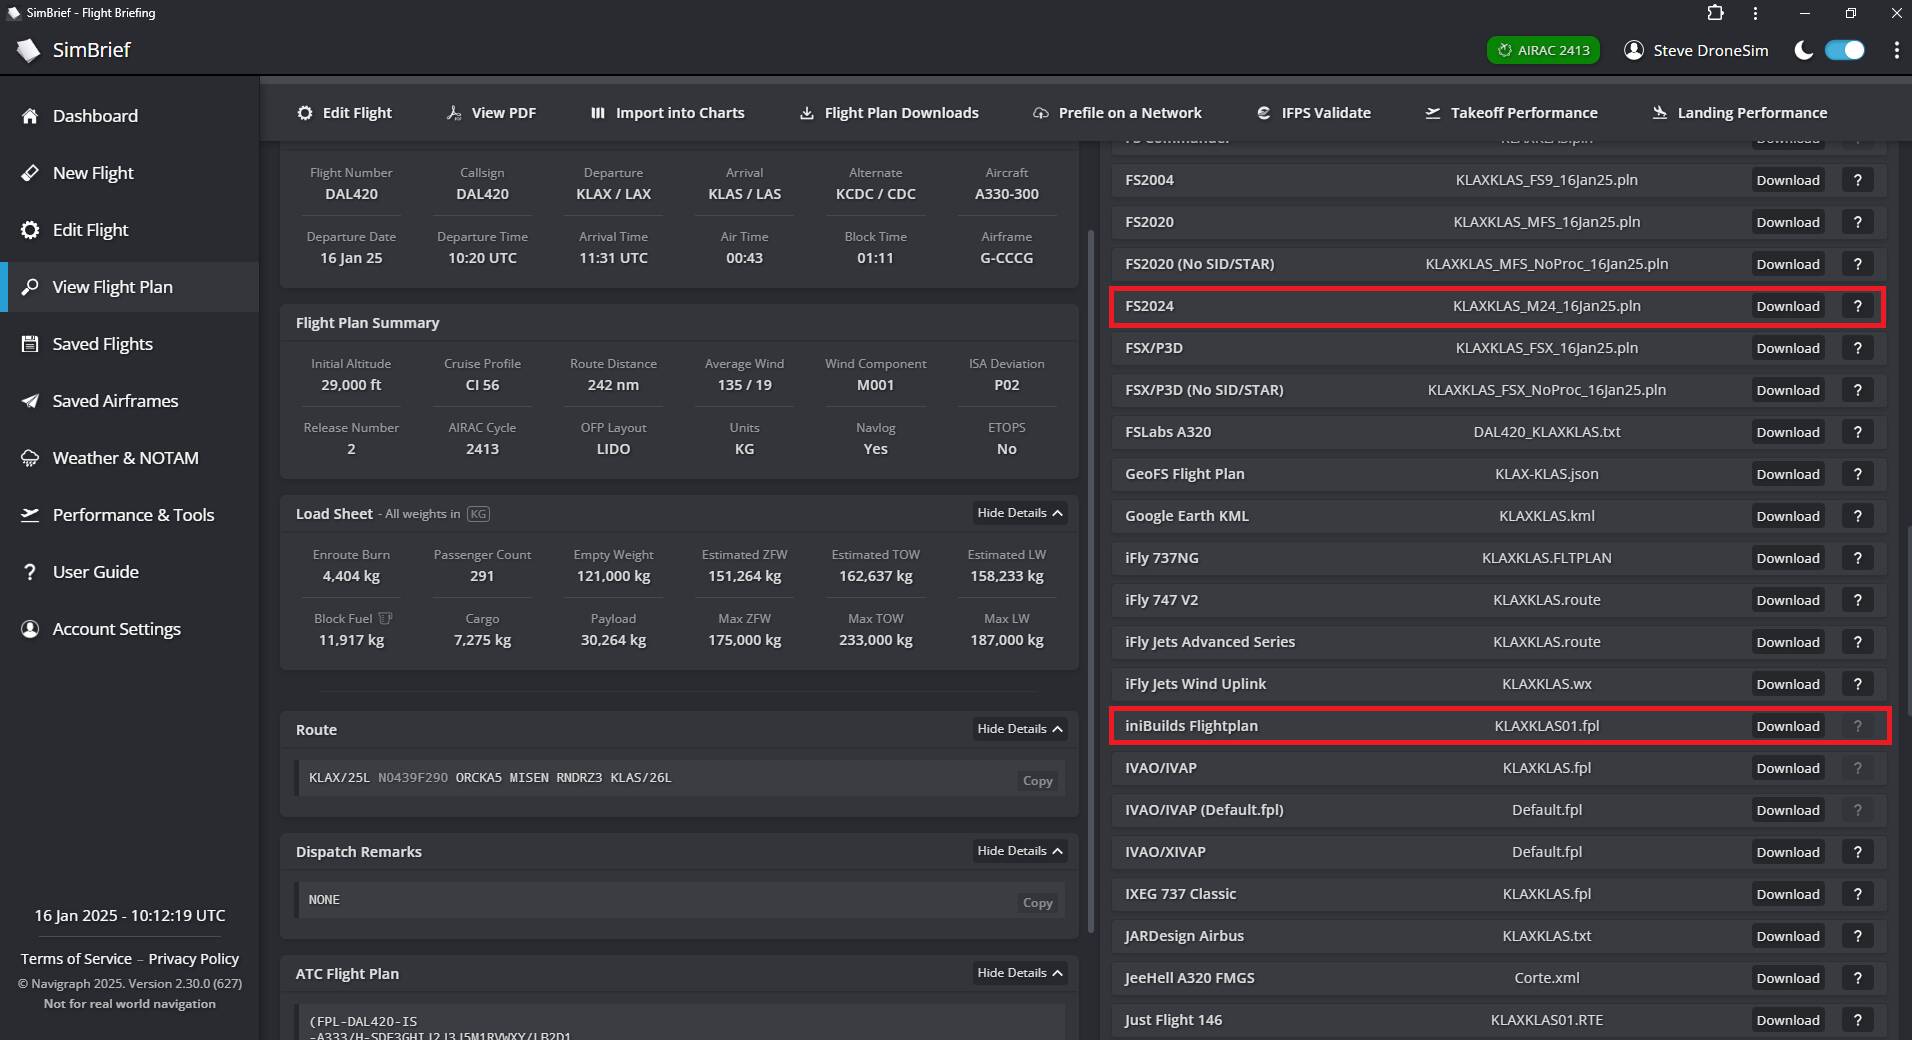Screen dimensions: 1912x1040
Task: Download the FS2004 flight plan
Action: (1787, 180)
